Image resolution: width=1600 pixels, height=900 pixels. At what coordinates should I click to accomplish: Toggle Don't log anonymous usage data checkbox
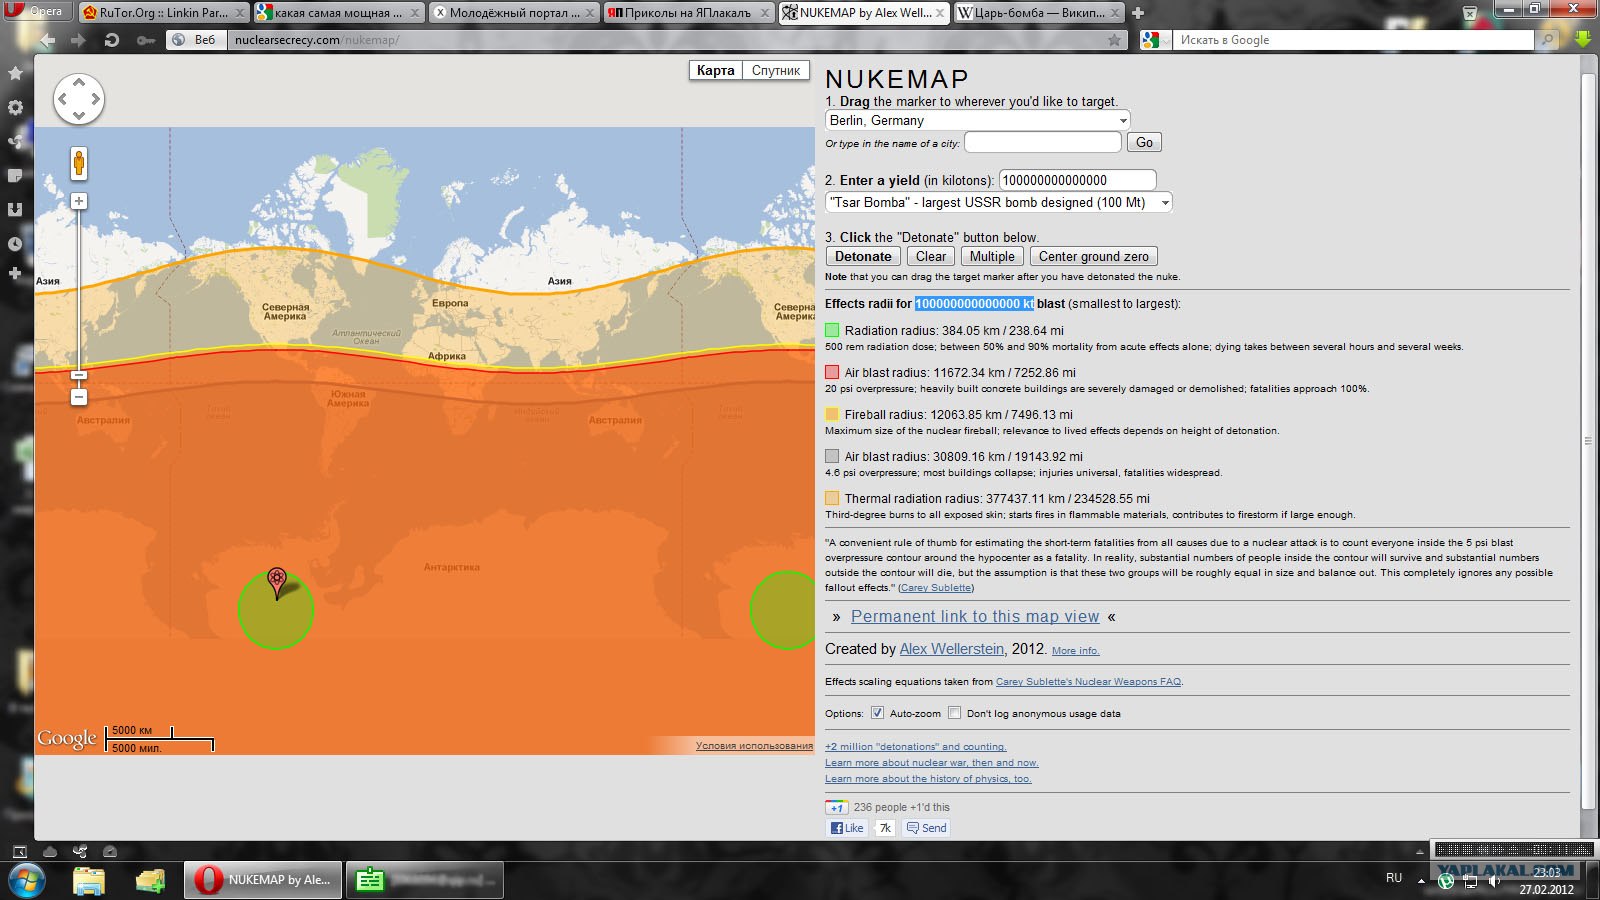[954, 713]
